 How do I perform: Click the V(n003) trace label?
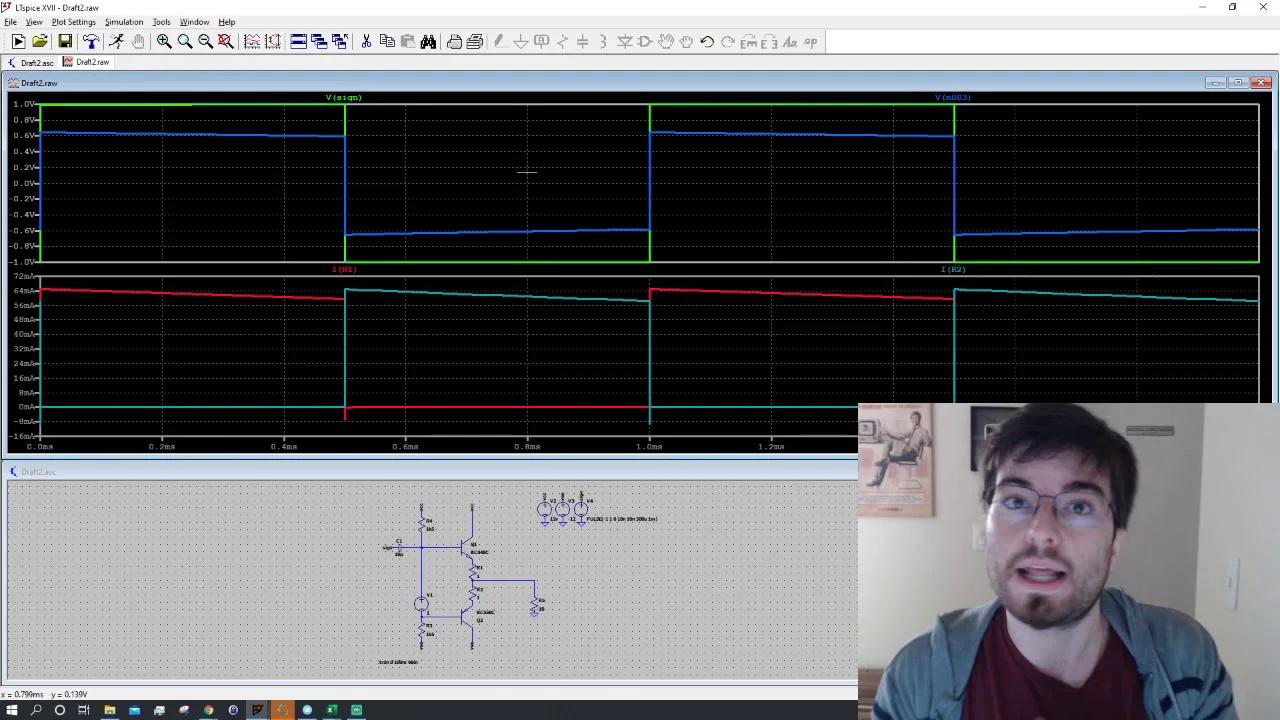click(x=953, y=97)
